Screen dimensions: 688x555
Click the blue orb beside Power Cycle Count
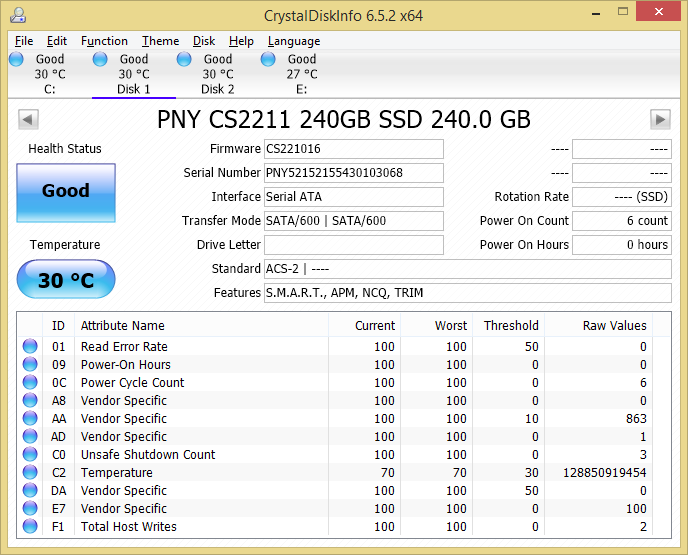[30, 383]
